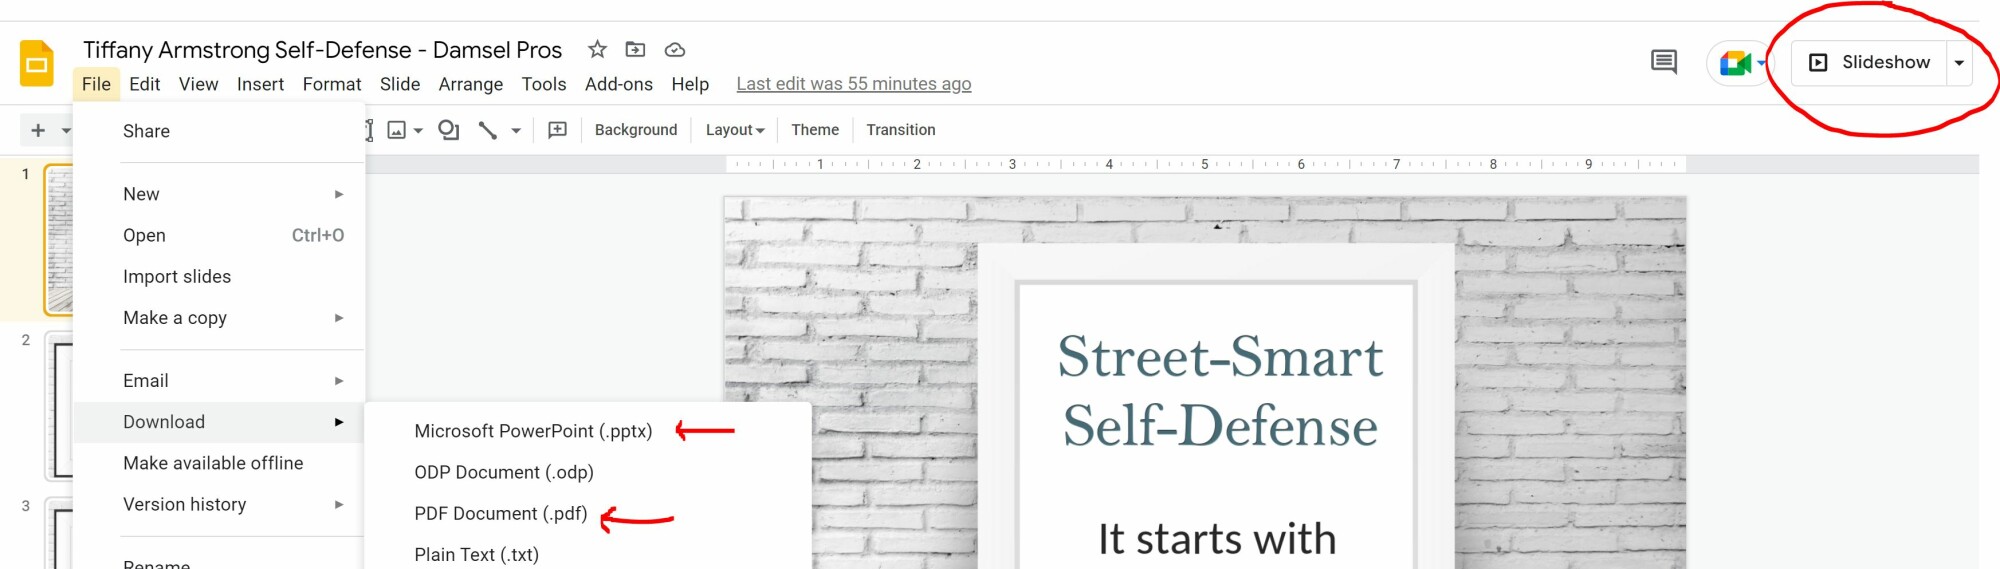Open the Last edit was 55 minutes ago link

coord(854,84)
